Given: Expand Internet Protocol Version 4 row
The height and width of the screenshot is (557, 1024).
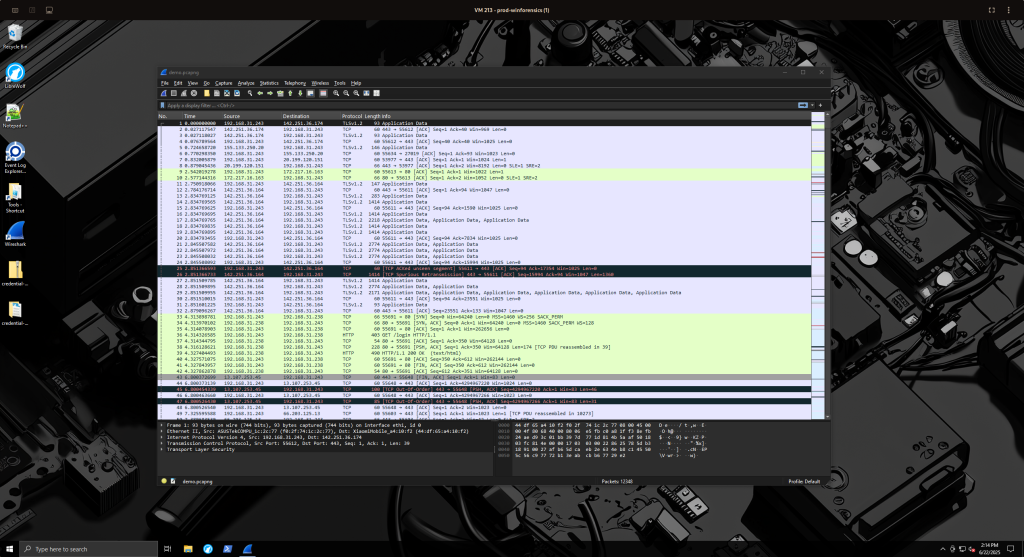Looking at the screenshot, I should (x=162, y=438).
